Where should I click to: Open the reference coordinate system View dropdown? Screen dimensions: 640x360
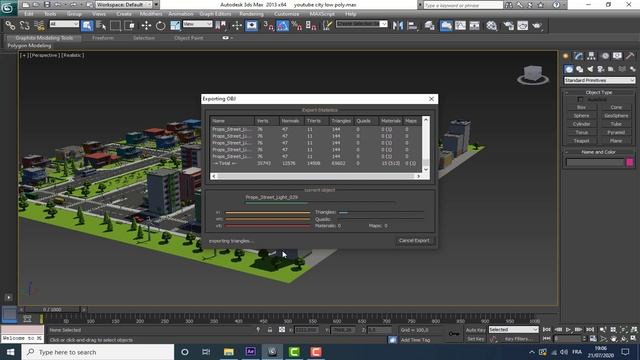tap(198, 24)
